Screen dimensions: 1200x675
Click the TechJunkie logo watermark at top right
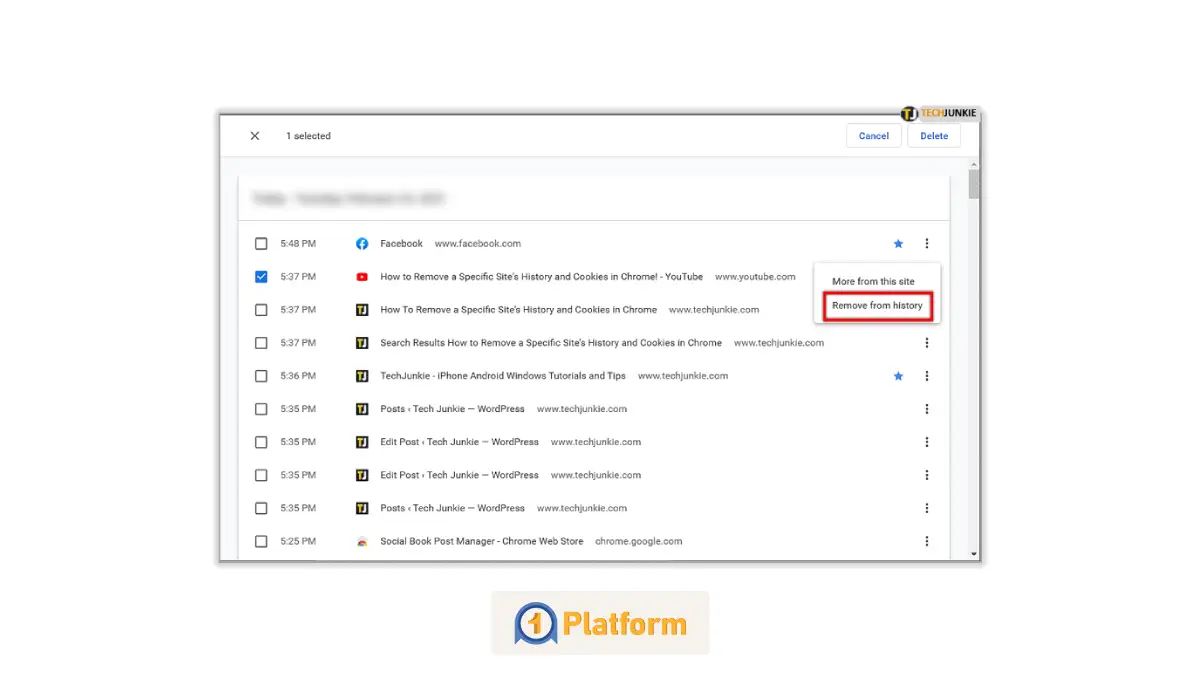click(x=938, y=114)
